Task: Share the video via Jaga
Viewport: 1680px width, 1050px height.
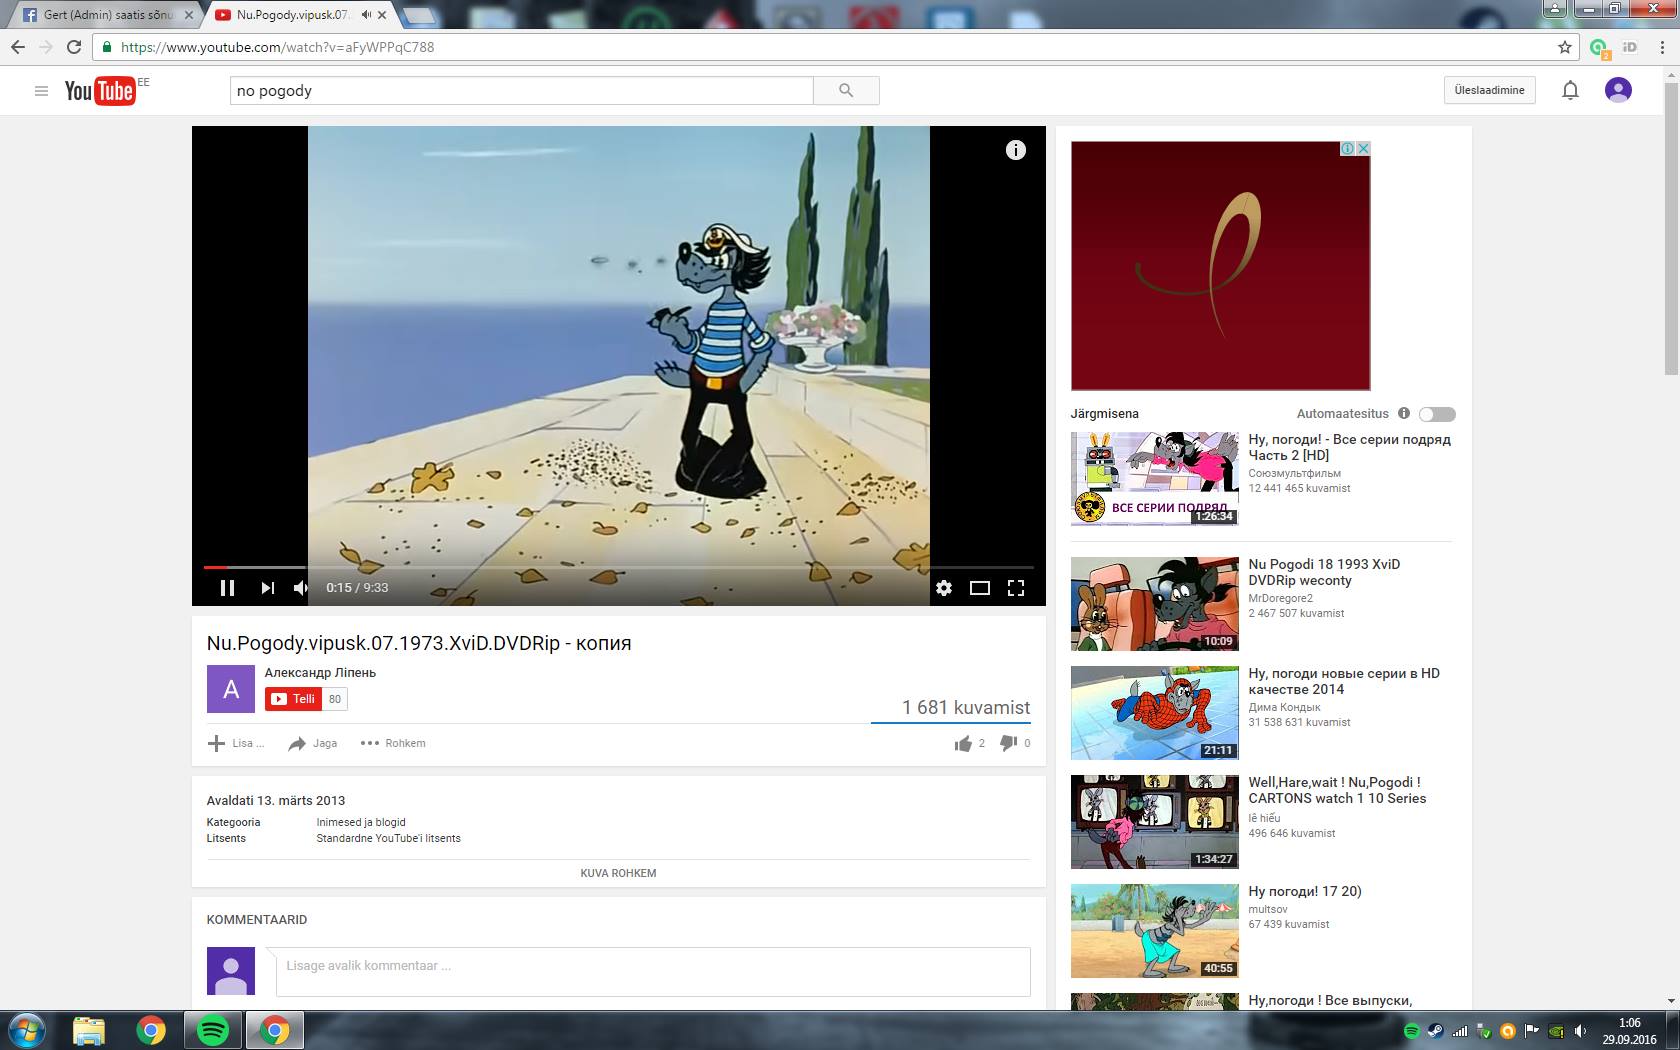Action: pos(312,743)
